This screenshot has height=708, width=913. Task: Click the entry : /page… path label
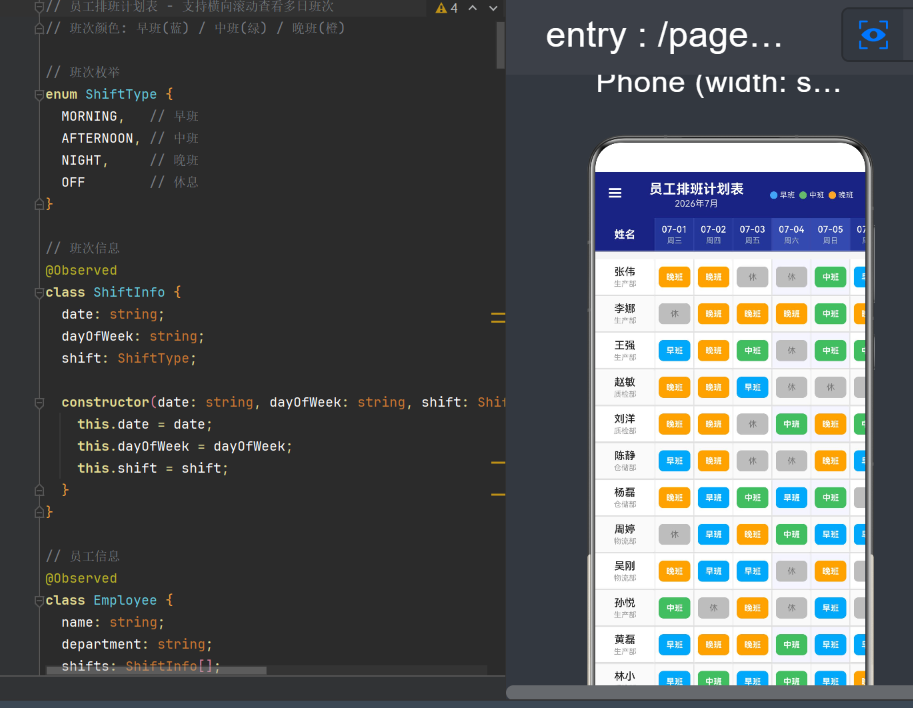pos(663,36)
